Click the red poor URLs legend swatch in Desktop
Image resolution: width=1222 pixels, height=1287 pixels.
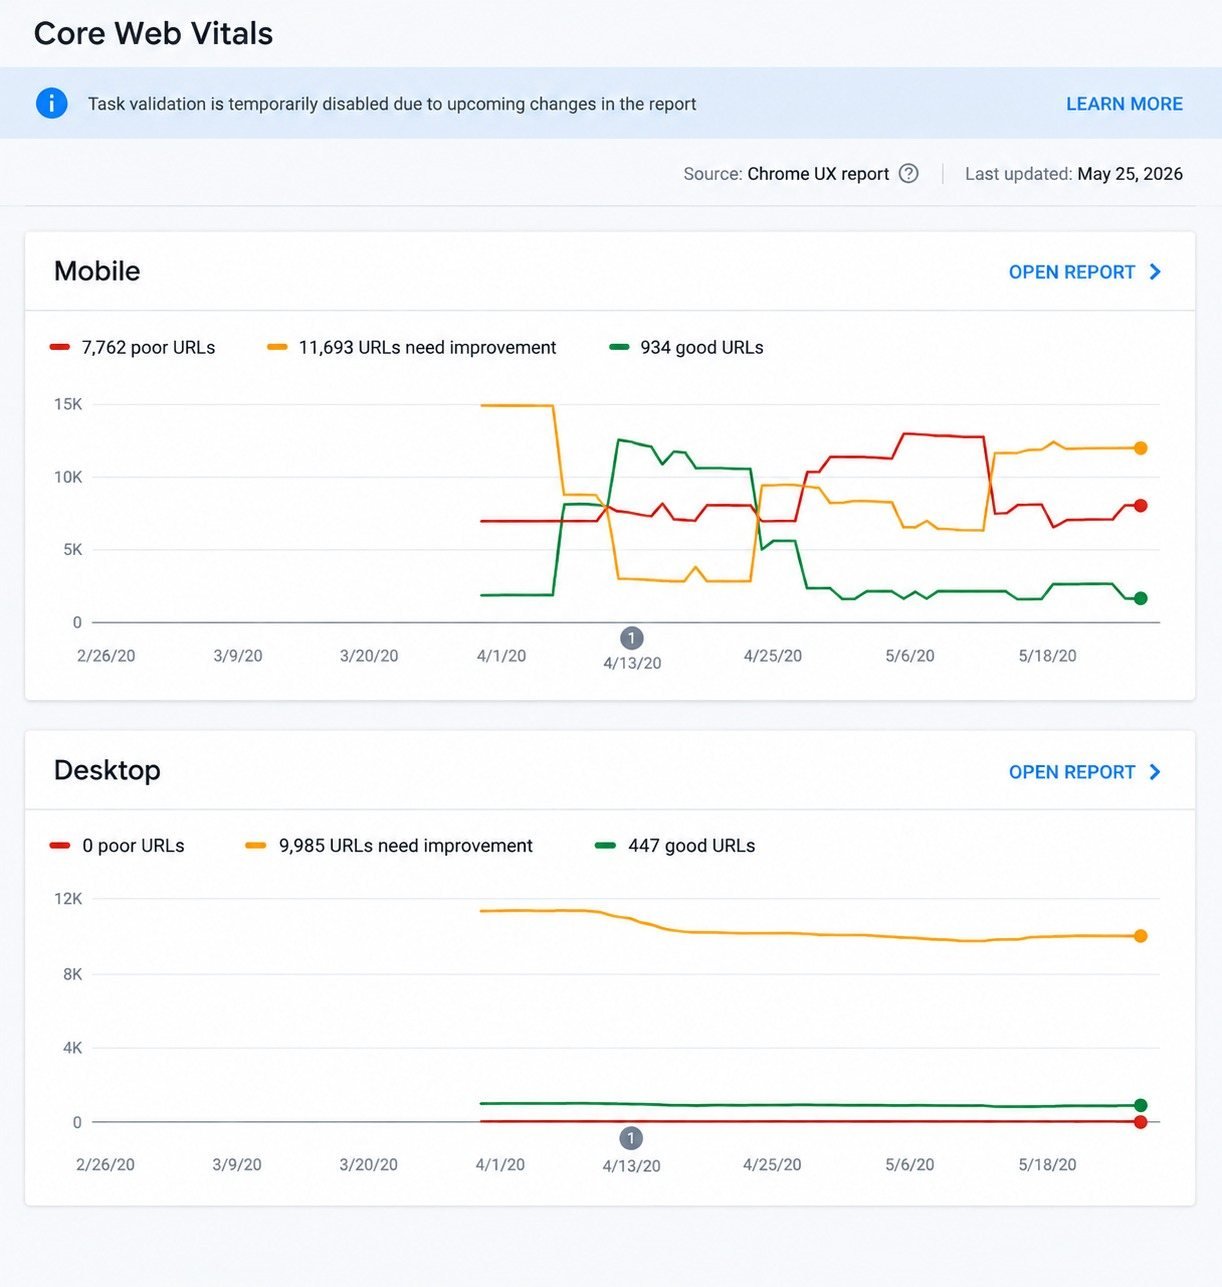tap(60, 845)
